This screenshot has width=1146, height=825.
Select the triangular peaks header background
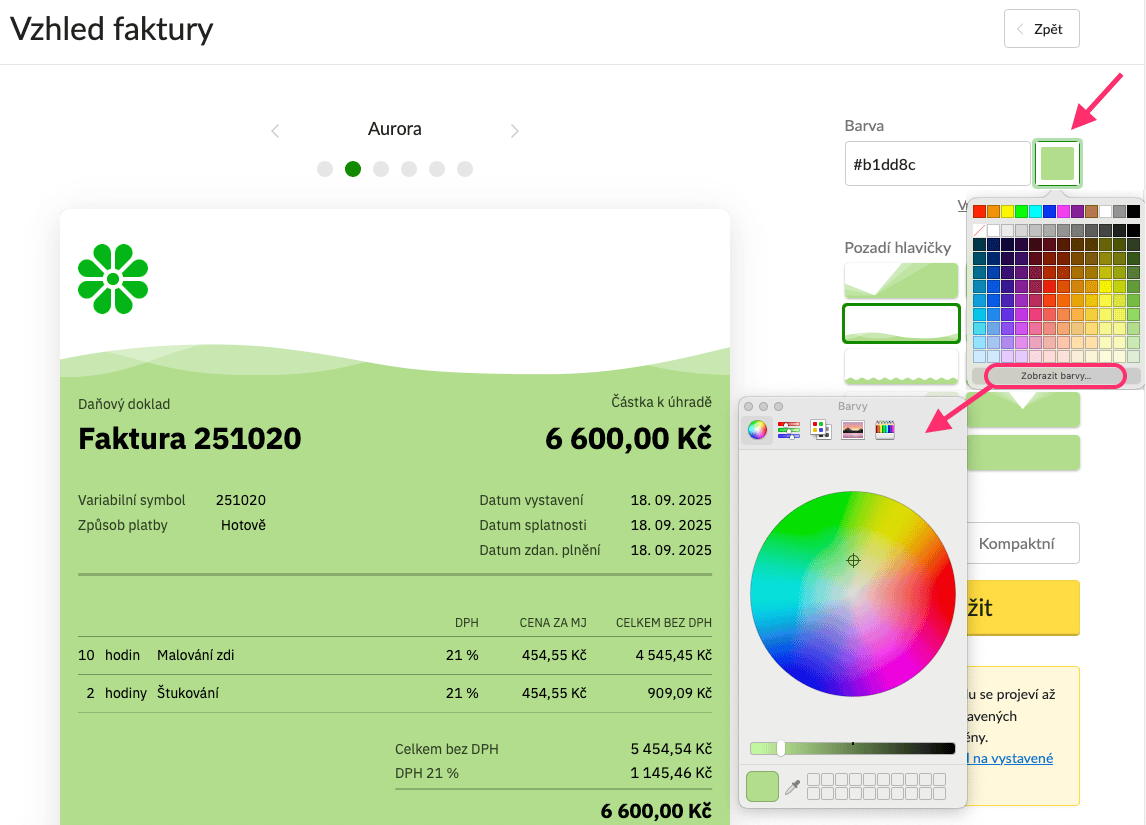pos(901,281)
